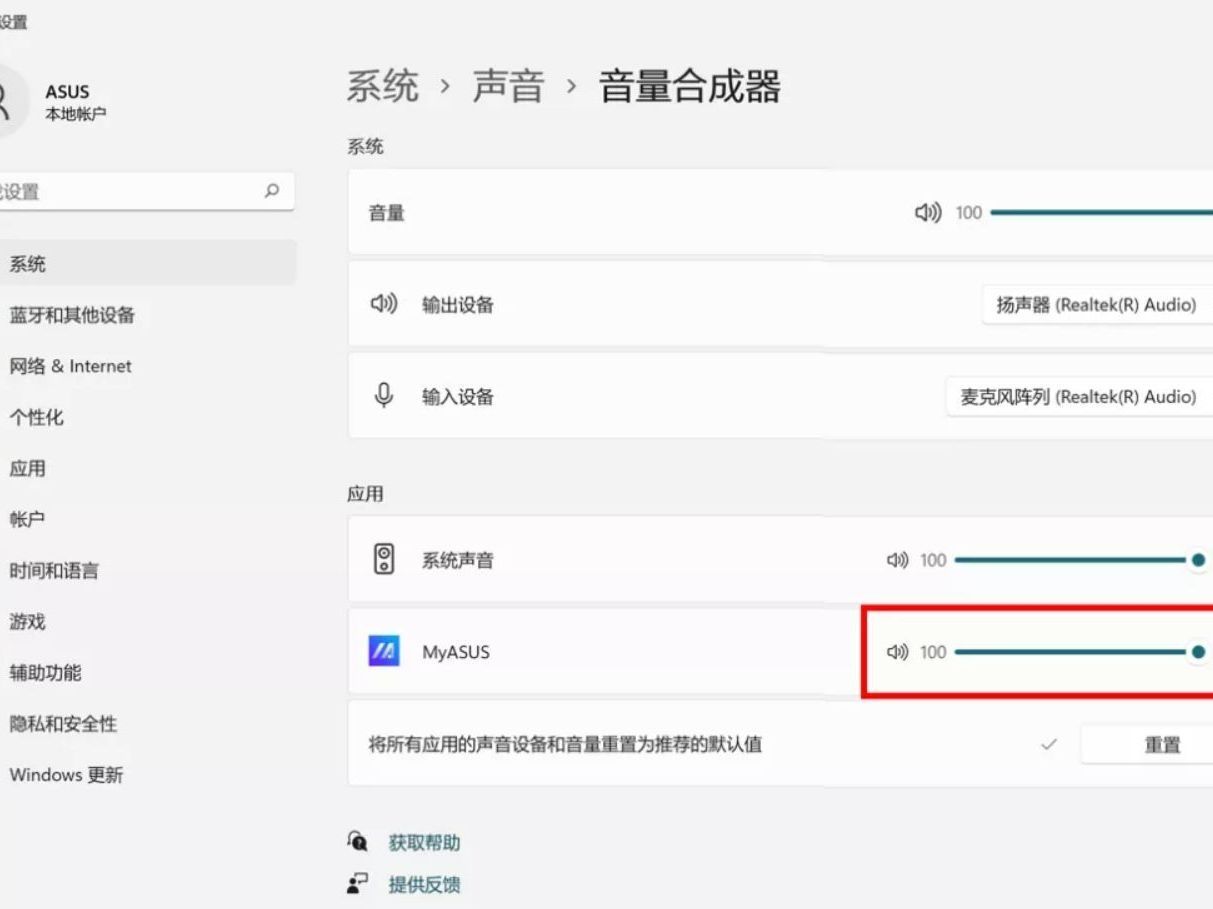Open the 获取帮助 link
Screen dimensions: 1213x909
[x=424, y=842]
